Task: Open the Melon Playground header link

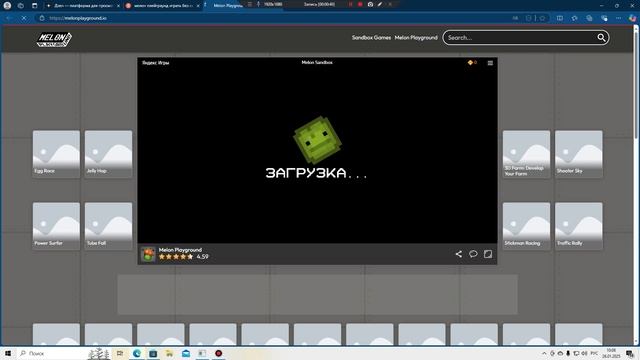Action: coord(416,38)
